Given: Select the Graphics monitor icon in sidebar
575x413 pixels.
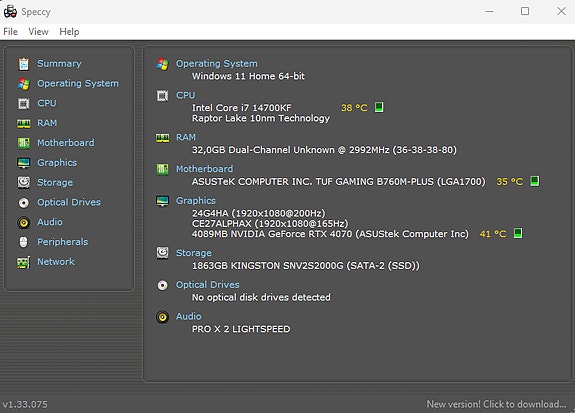Looking at the screenshot, I should (24, 163).
